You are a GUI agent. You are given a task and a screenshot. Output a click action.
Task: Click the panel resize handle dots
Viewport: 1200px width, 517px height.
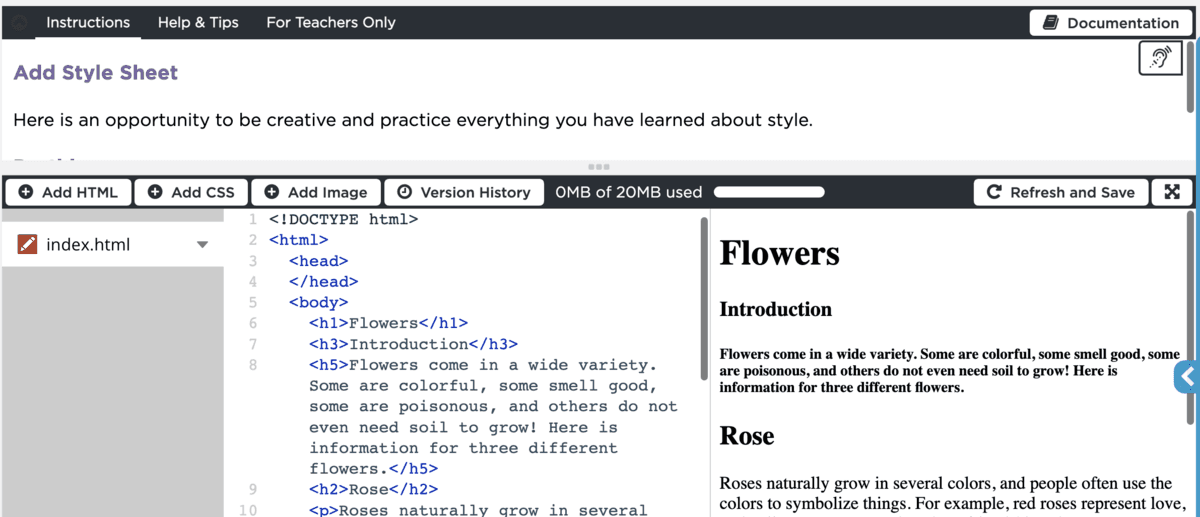599,167
